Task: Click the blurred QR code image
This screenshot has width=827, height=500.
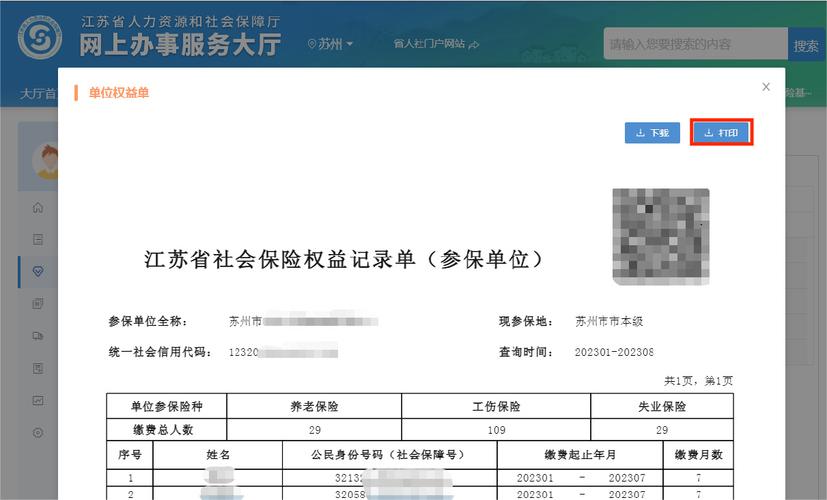Action: 661,237
